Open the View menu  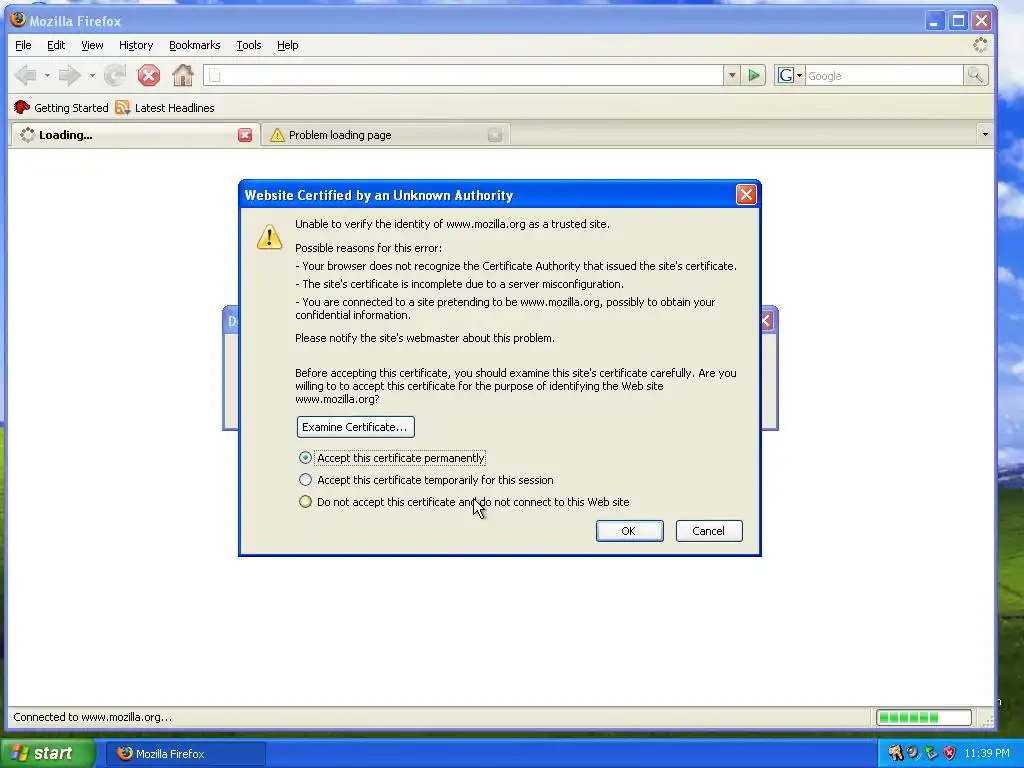tap(92, 45)
